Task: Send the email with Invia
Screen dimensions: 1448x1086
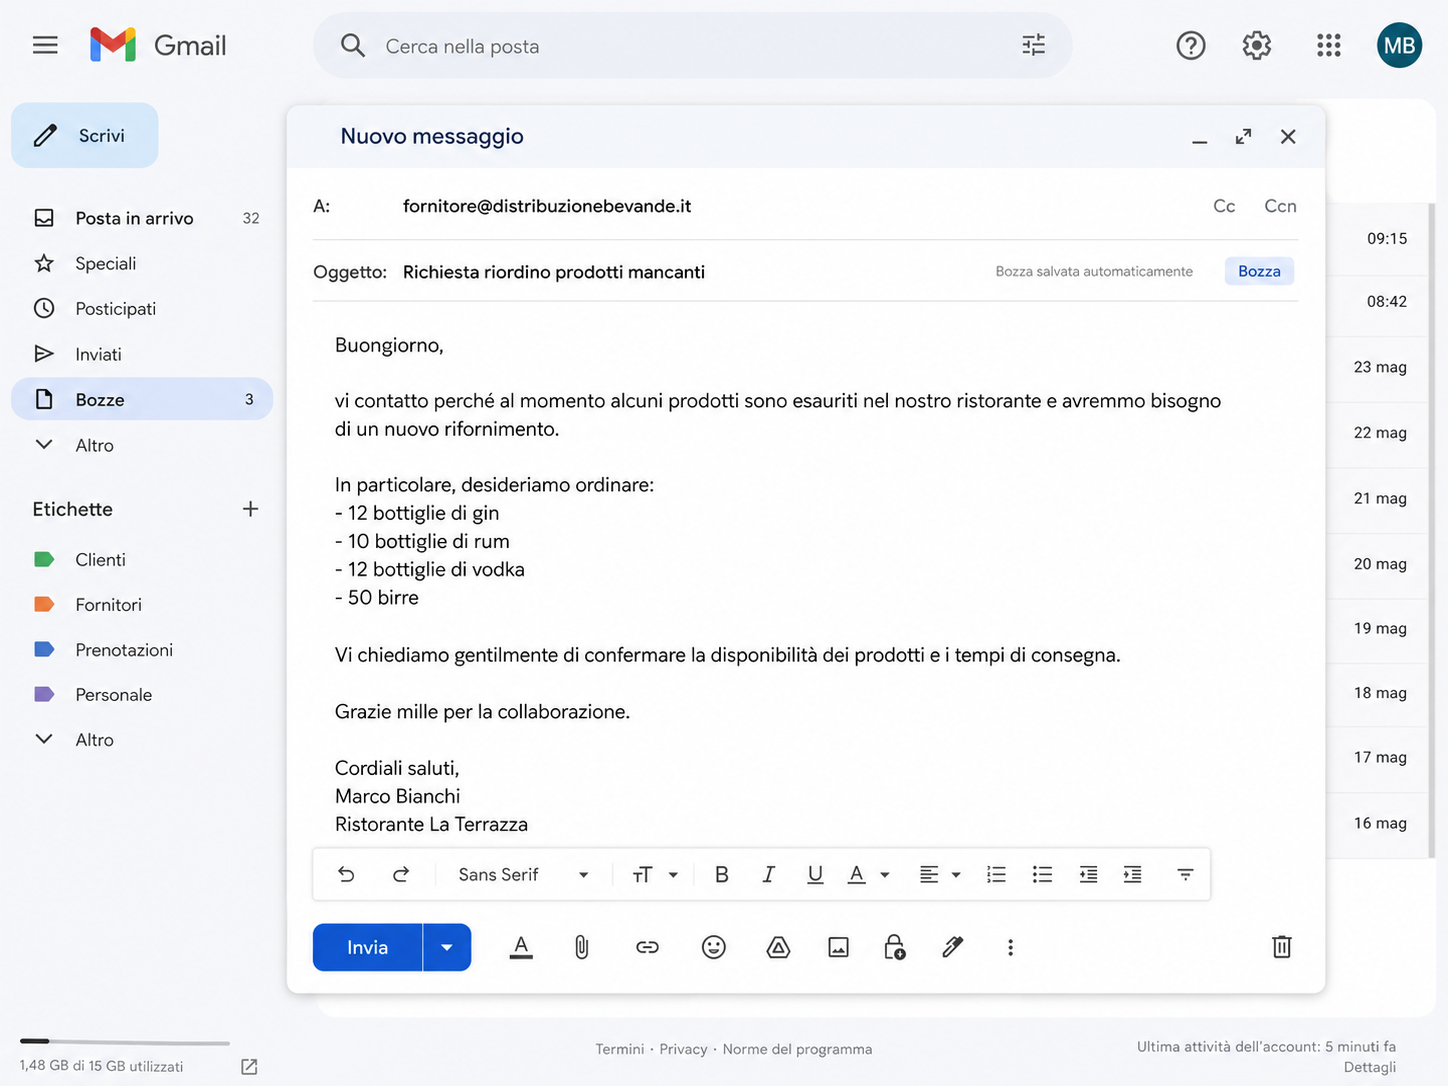Action: coord(367,947)
